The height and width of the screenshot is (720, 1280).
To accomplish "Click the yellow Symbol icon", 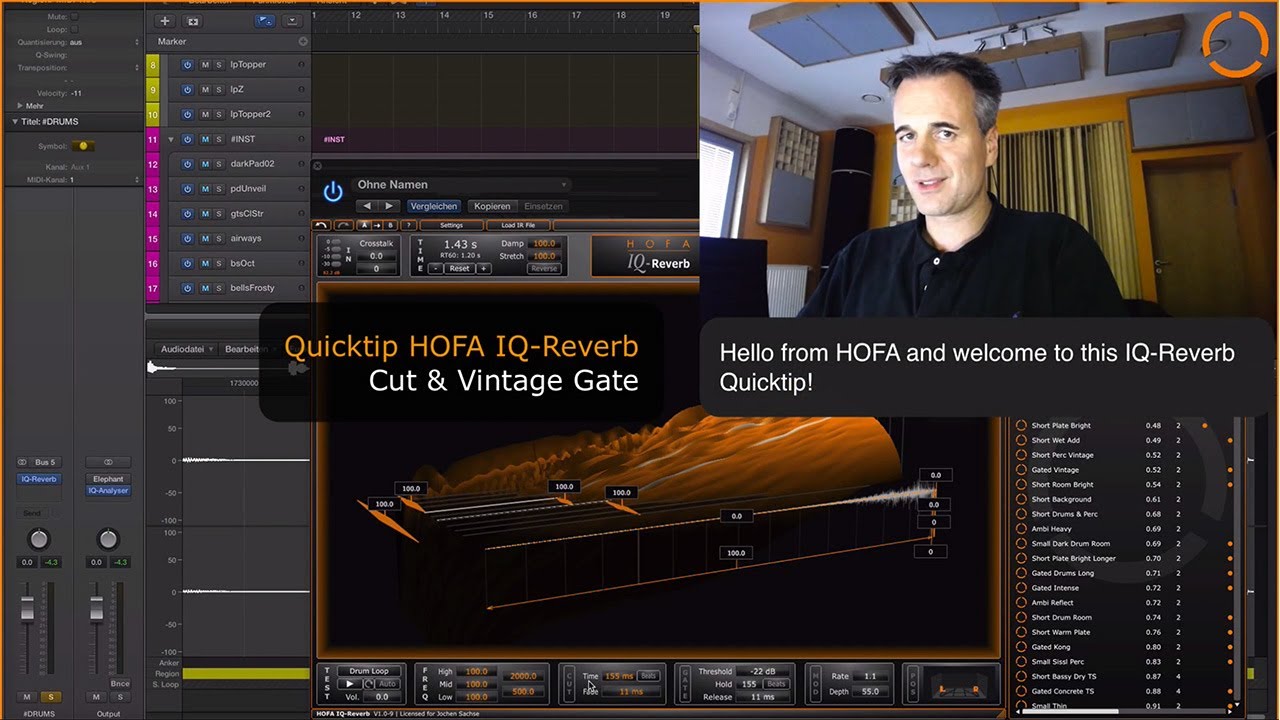I will click(x=83, y=146).
